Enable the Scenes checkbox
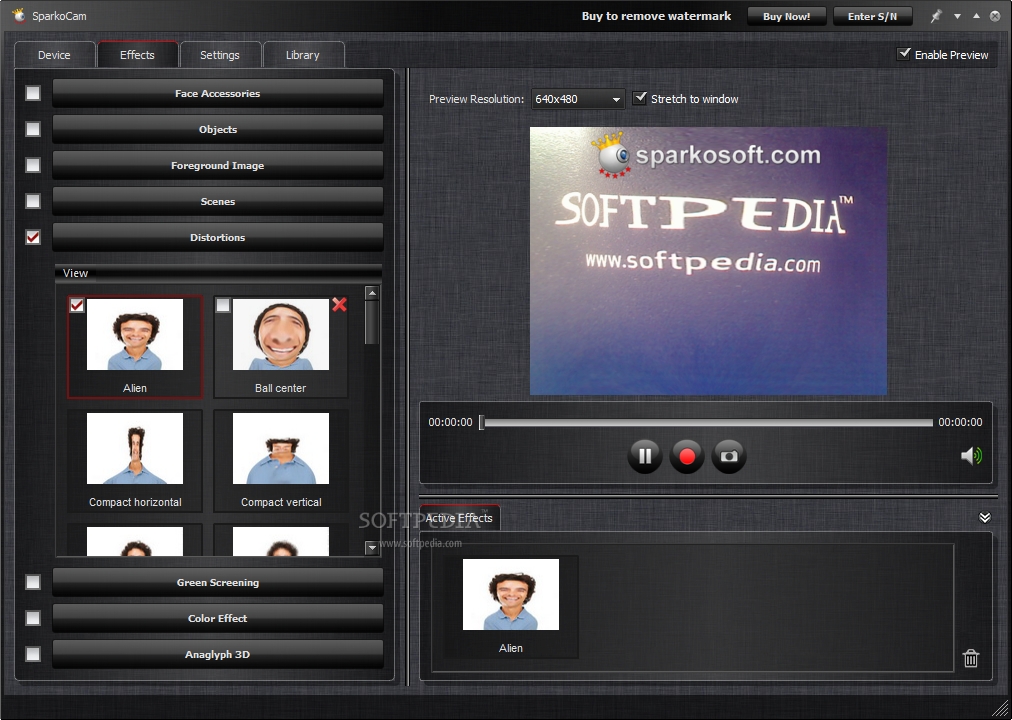1012x720 pixels. [33, 201]
